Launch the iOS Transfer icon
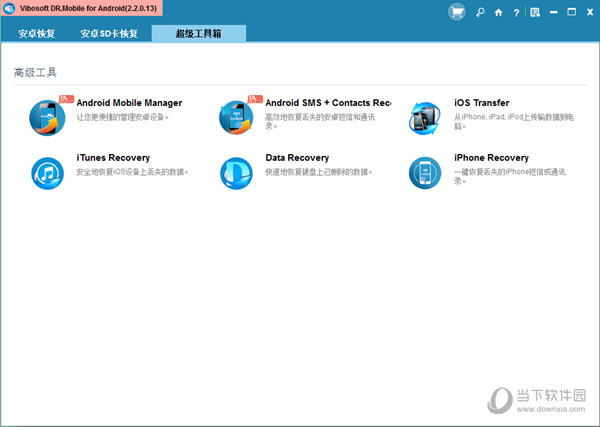Screen dimensions: 600x427 [x=424, y=118]
